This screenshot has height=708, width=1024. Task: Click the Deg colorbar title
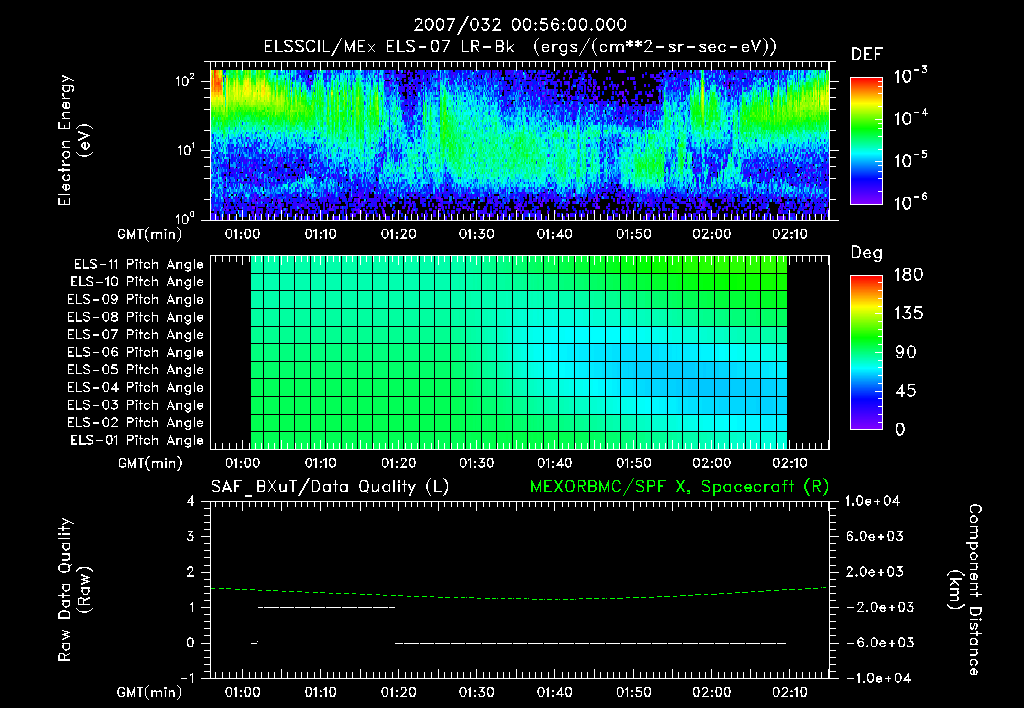(867, 253)
